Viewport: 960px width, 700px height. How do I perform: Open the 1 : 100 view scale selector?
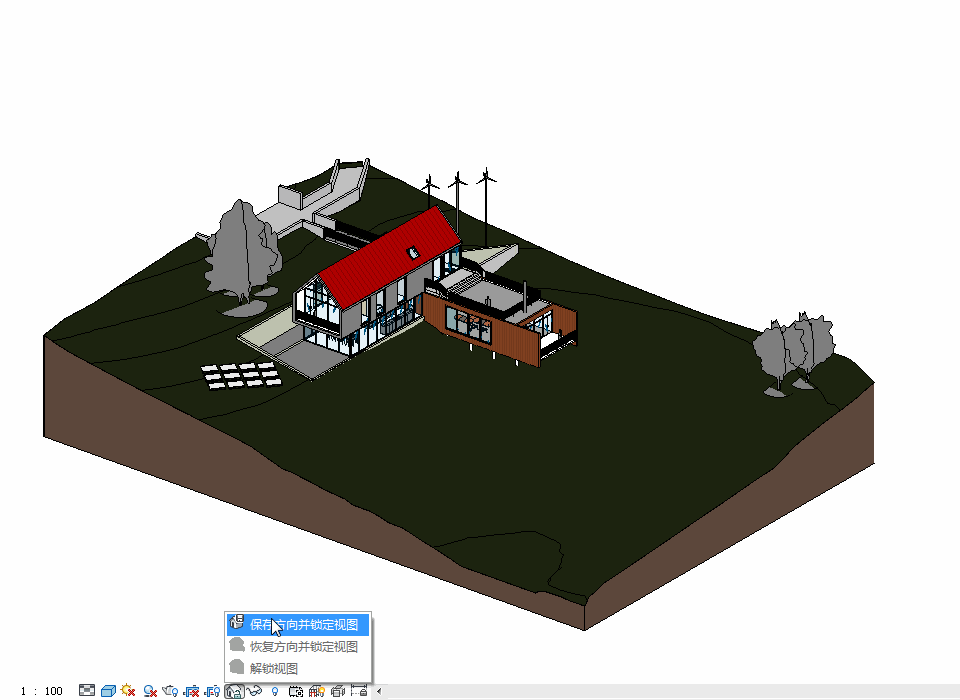tap(41, 691)
